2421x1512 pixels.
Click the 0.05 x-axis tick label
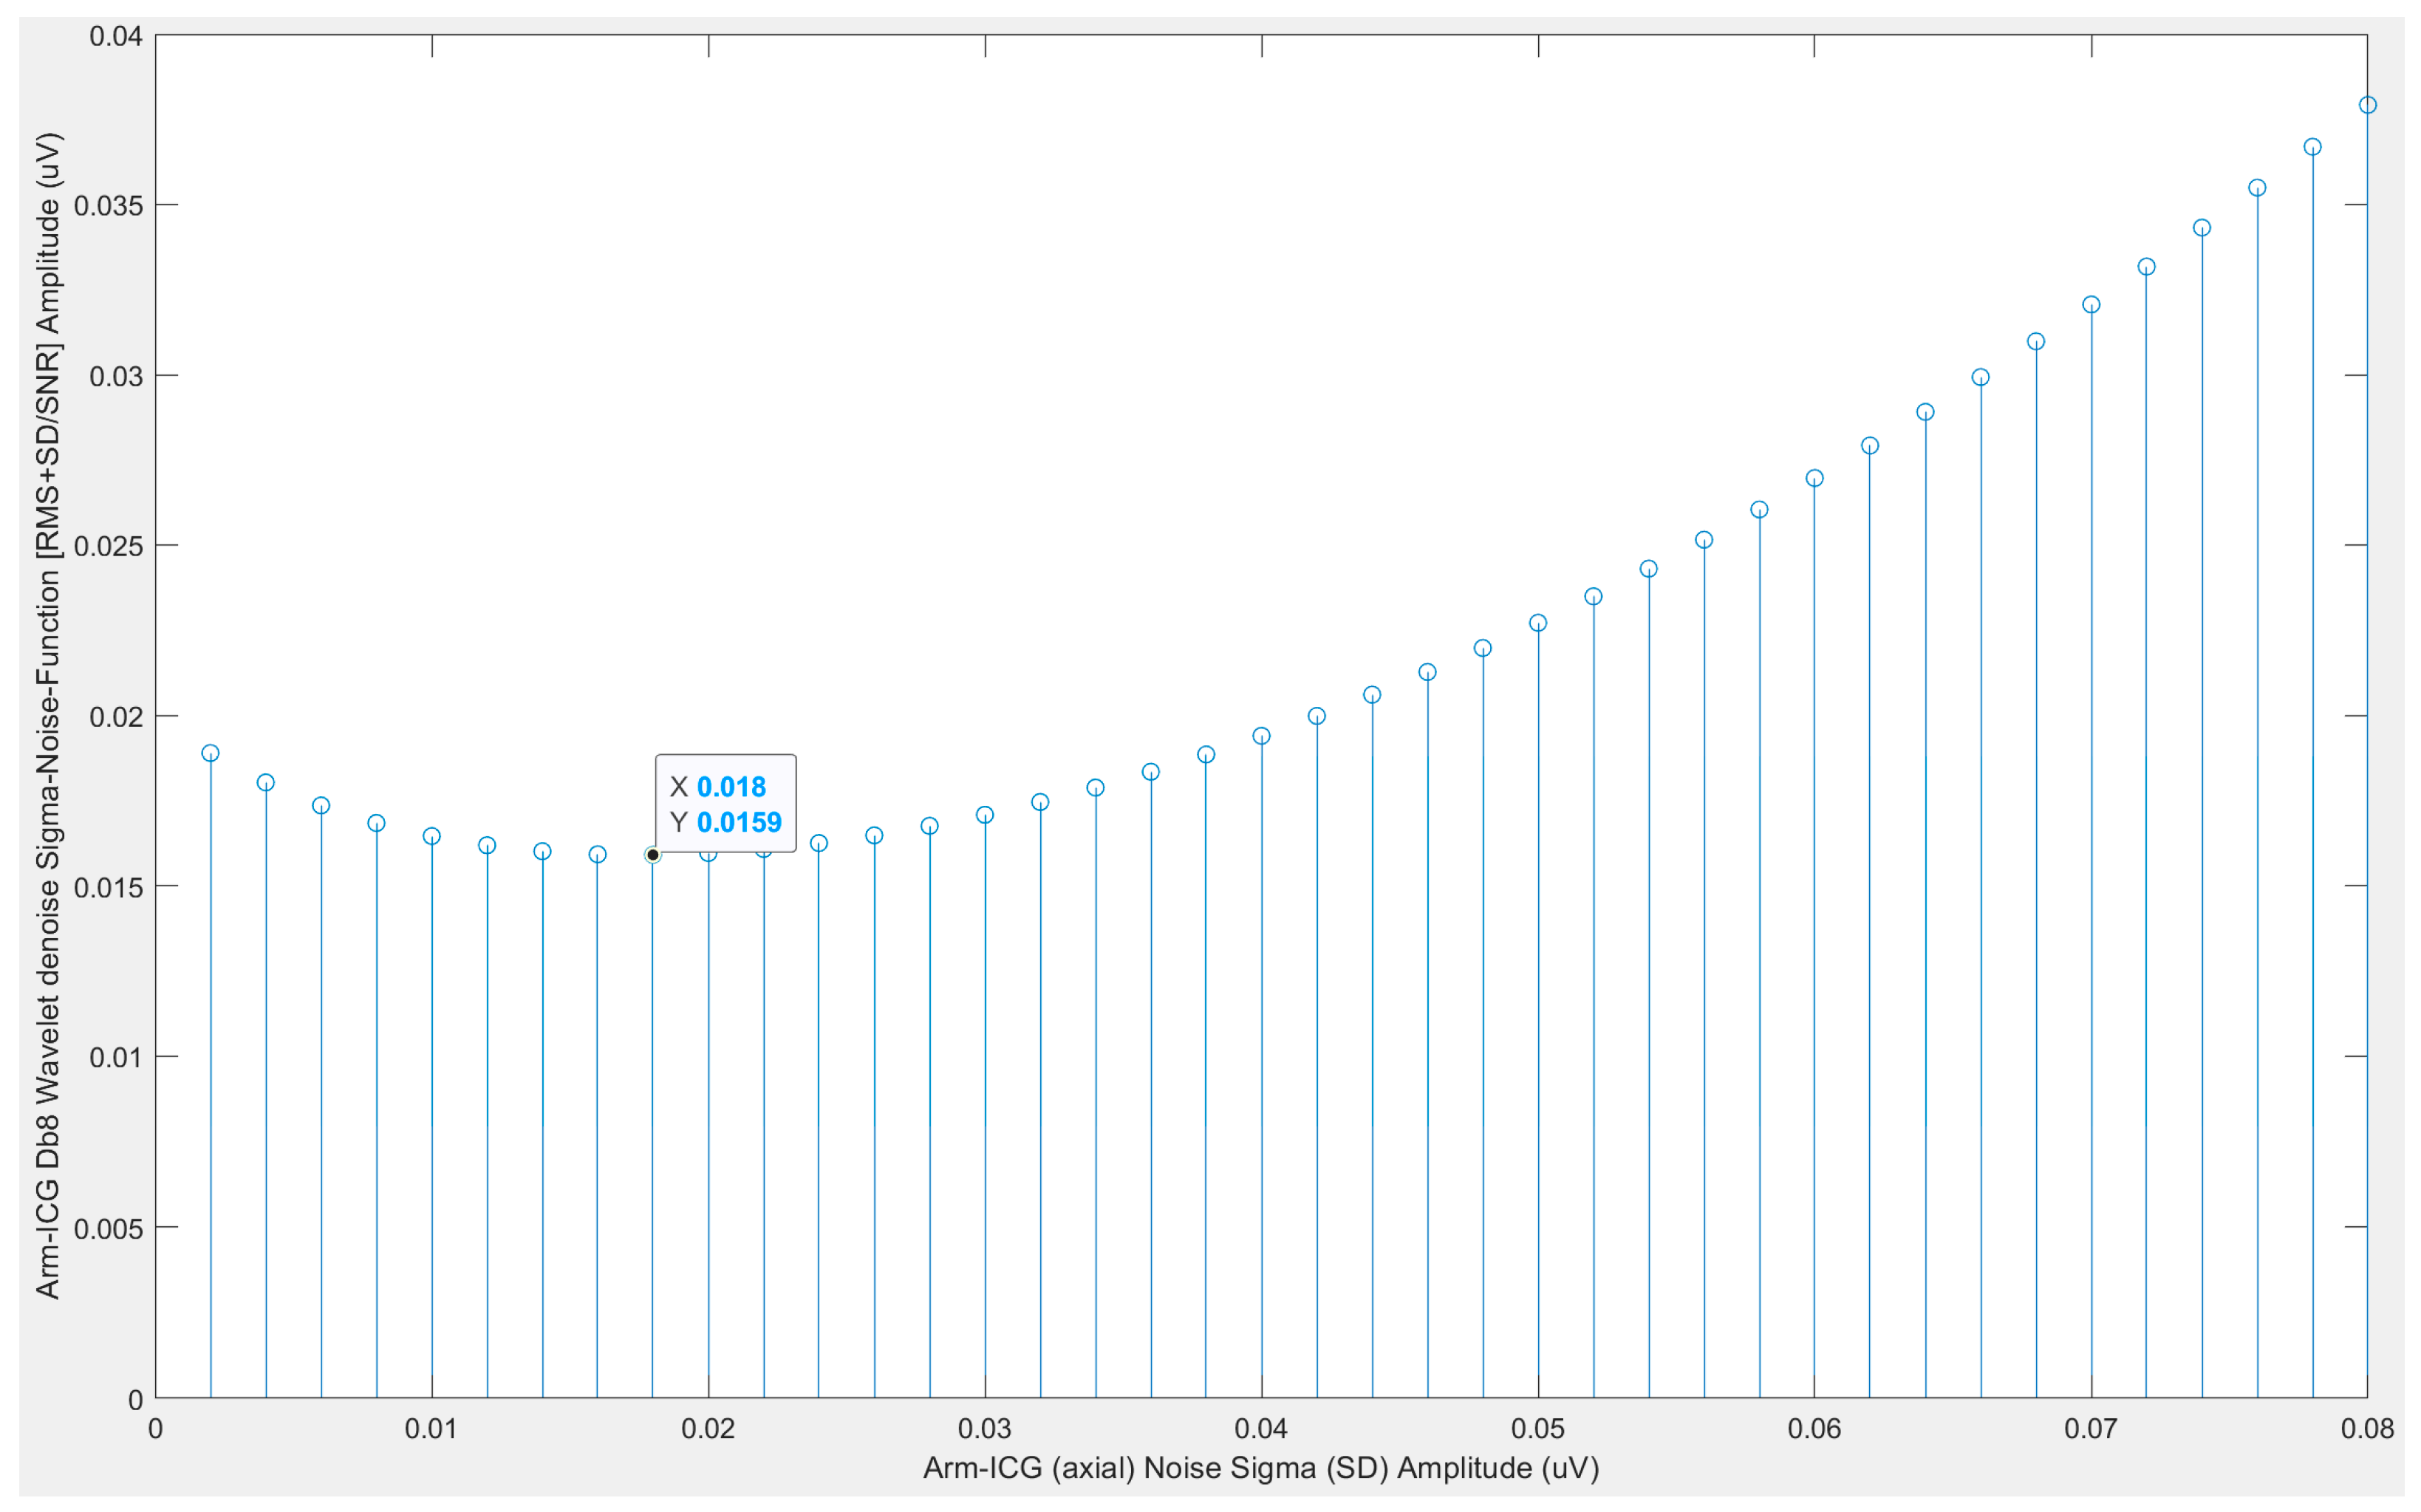(x=1537, y=1429)
